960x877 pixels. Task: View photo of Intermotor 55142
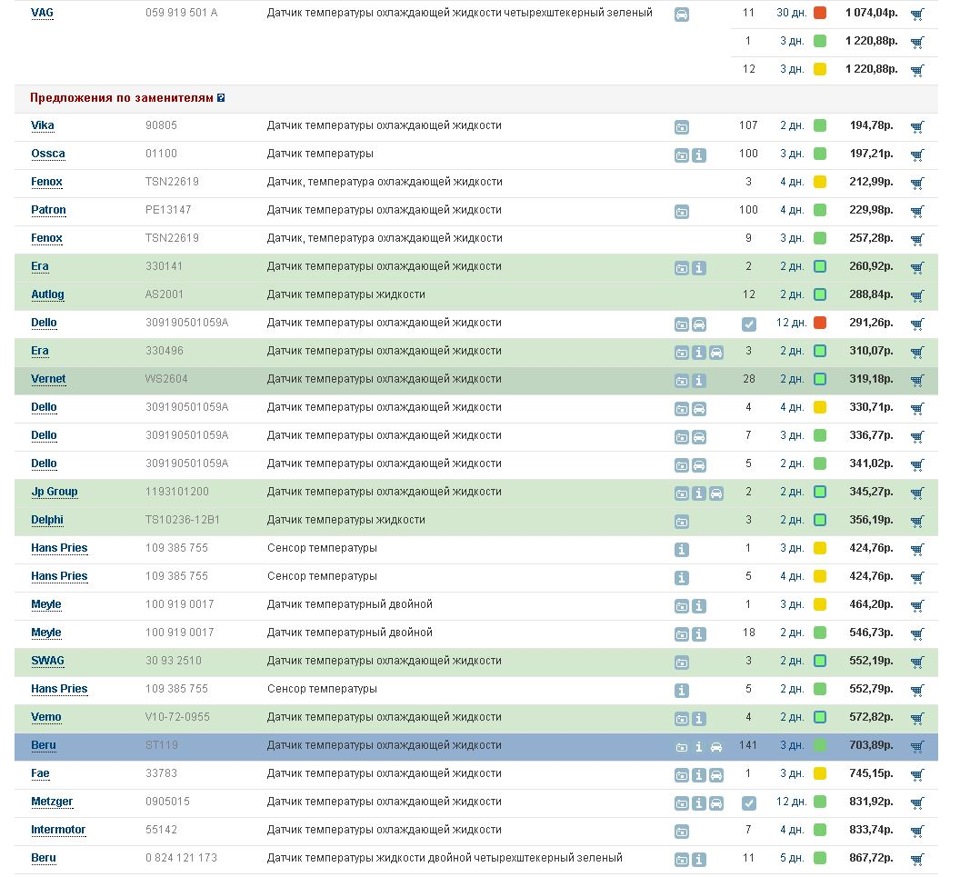click(x=681, y=832)
